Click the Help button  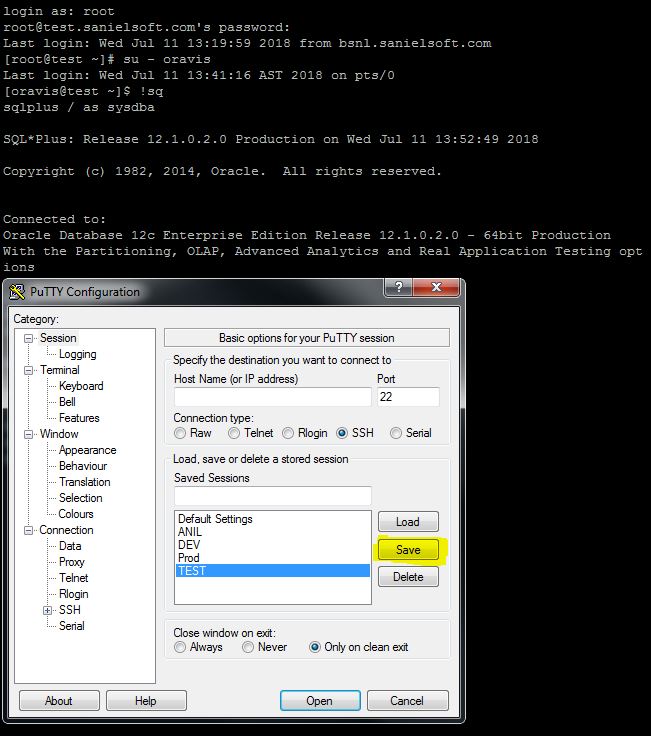click(146, 700)
